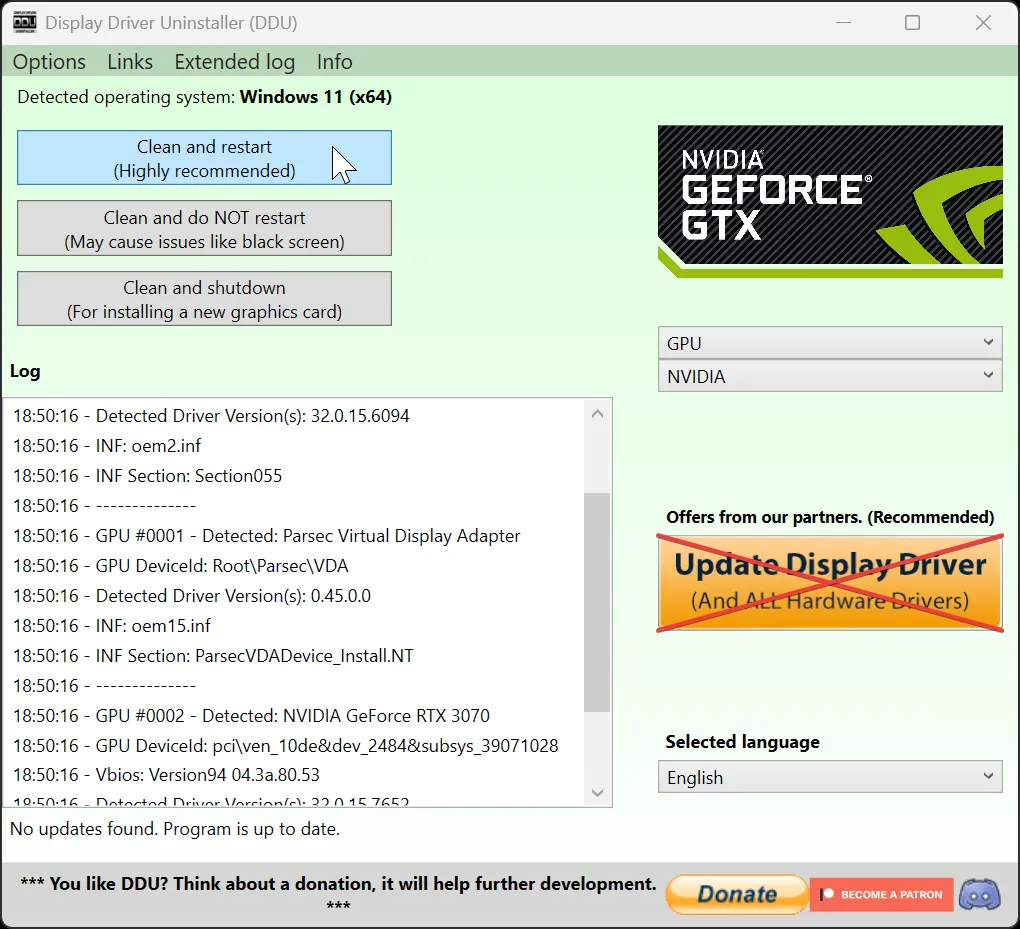Click Clean and do NOT restart
The width and height of the screenshot is (1020, 929).
click(x=204, y=229)
